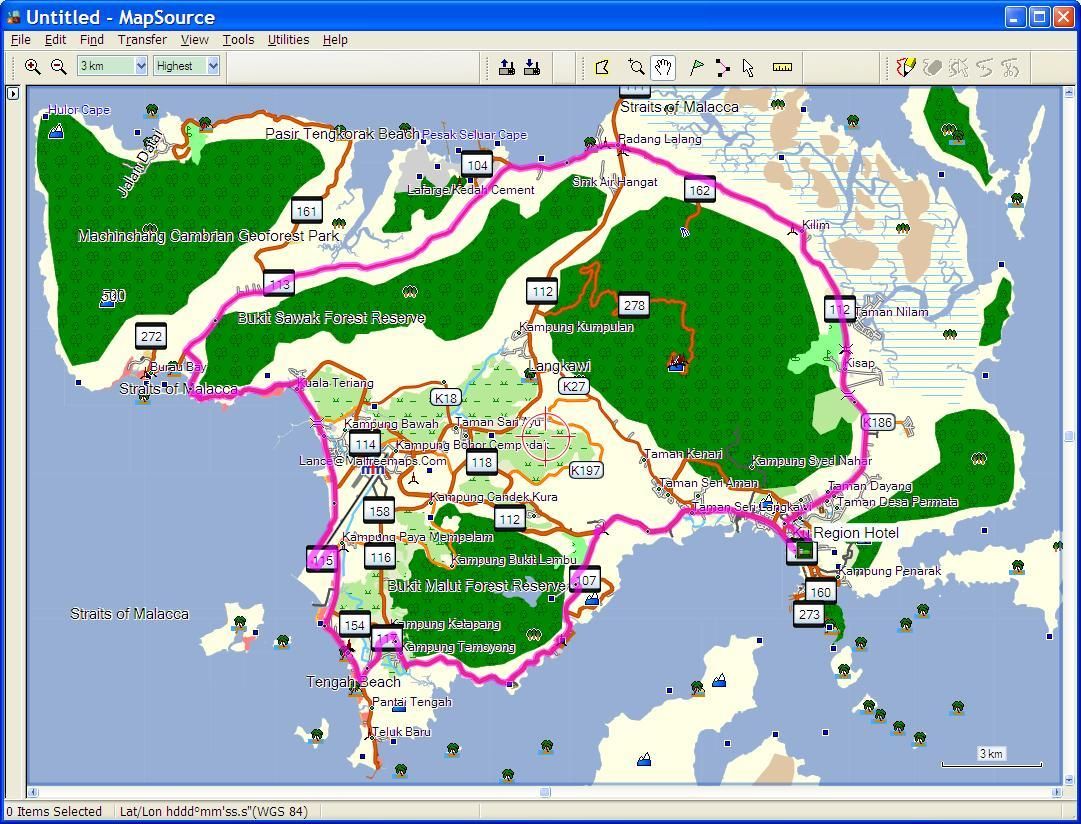Select the Waypoint flag tool
This screenshot has width=1081, height=824.
point(697,67)
